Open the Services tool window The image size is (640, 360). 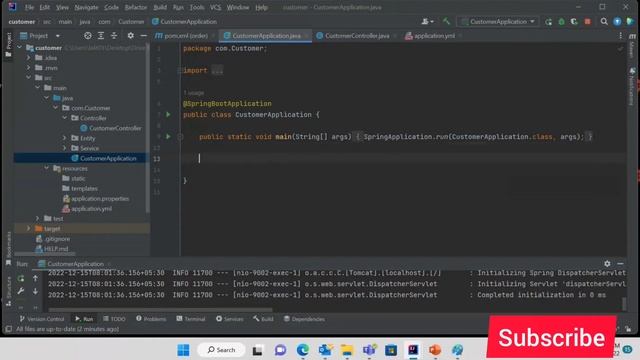click(229, 319)
